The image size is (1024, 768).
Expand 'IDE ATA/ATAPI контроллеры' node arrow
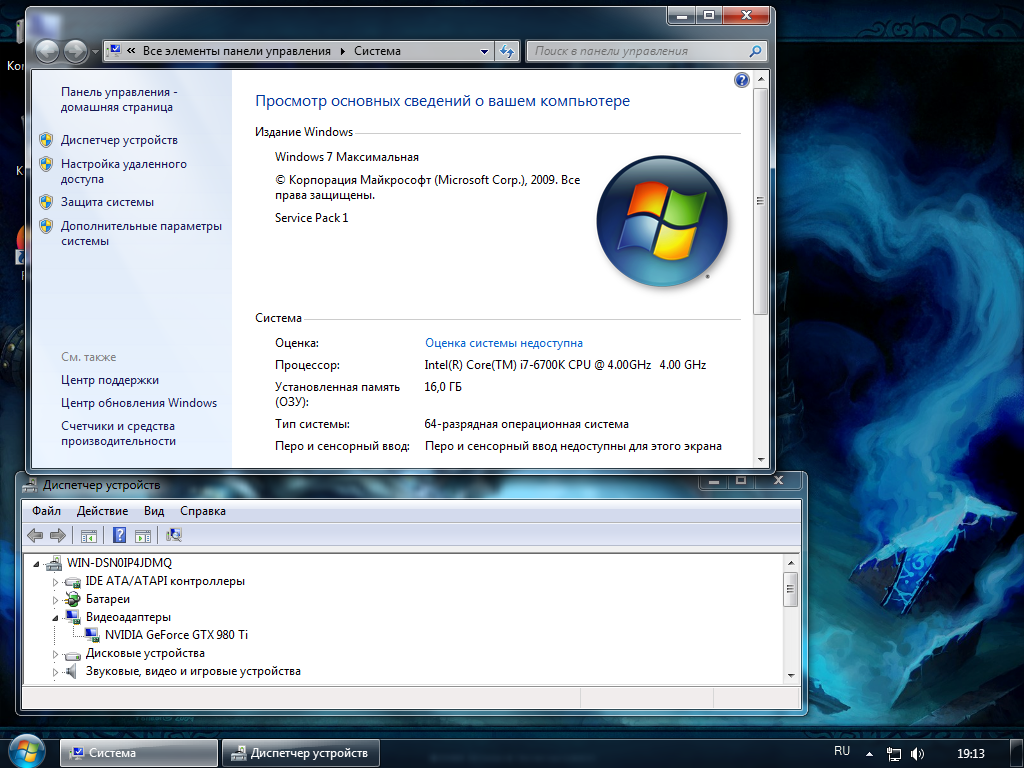click(x=56, y=581)
